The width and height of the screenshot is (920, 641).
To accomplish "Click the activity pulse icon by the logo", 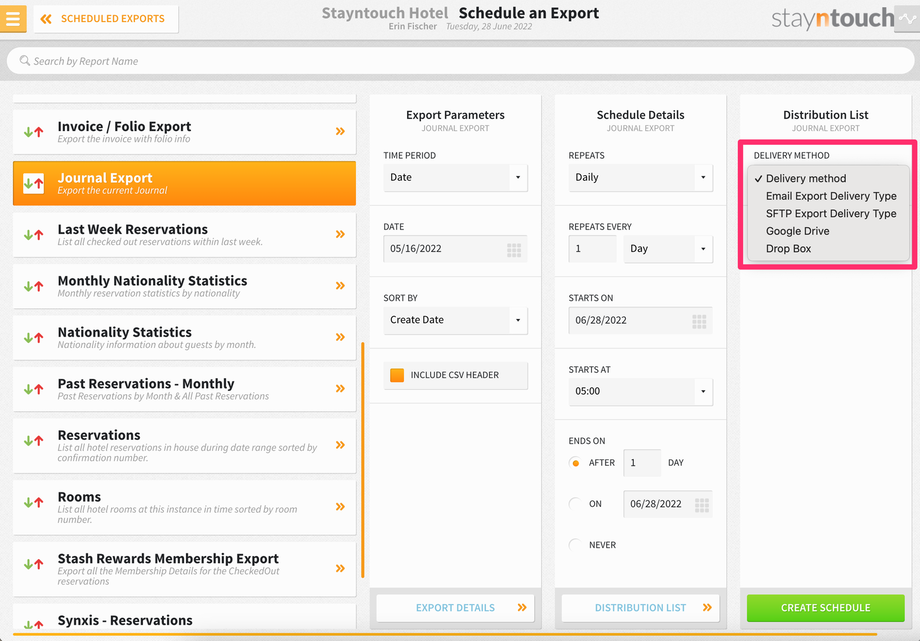I will [x=907, y=19].
